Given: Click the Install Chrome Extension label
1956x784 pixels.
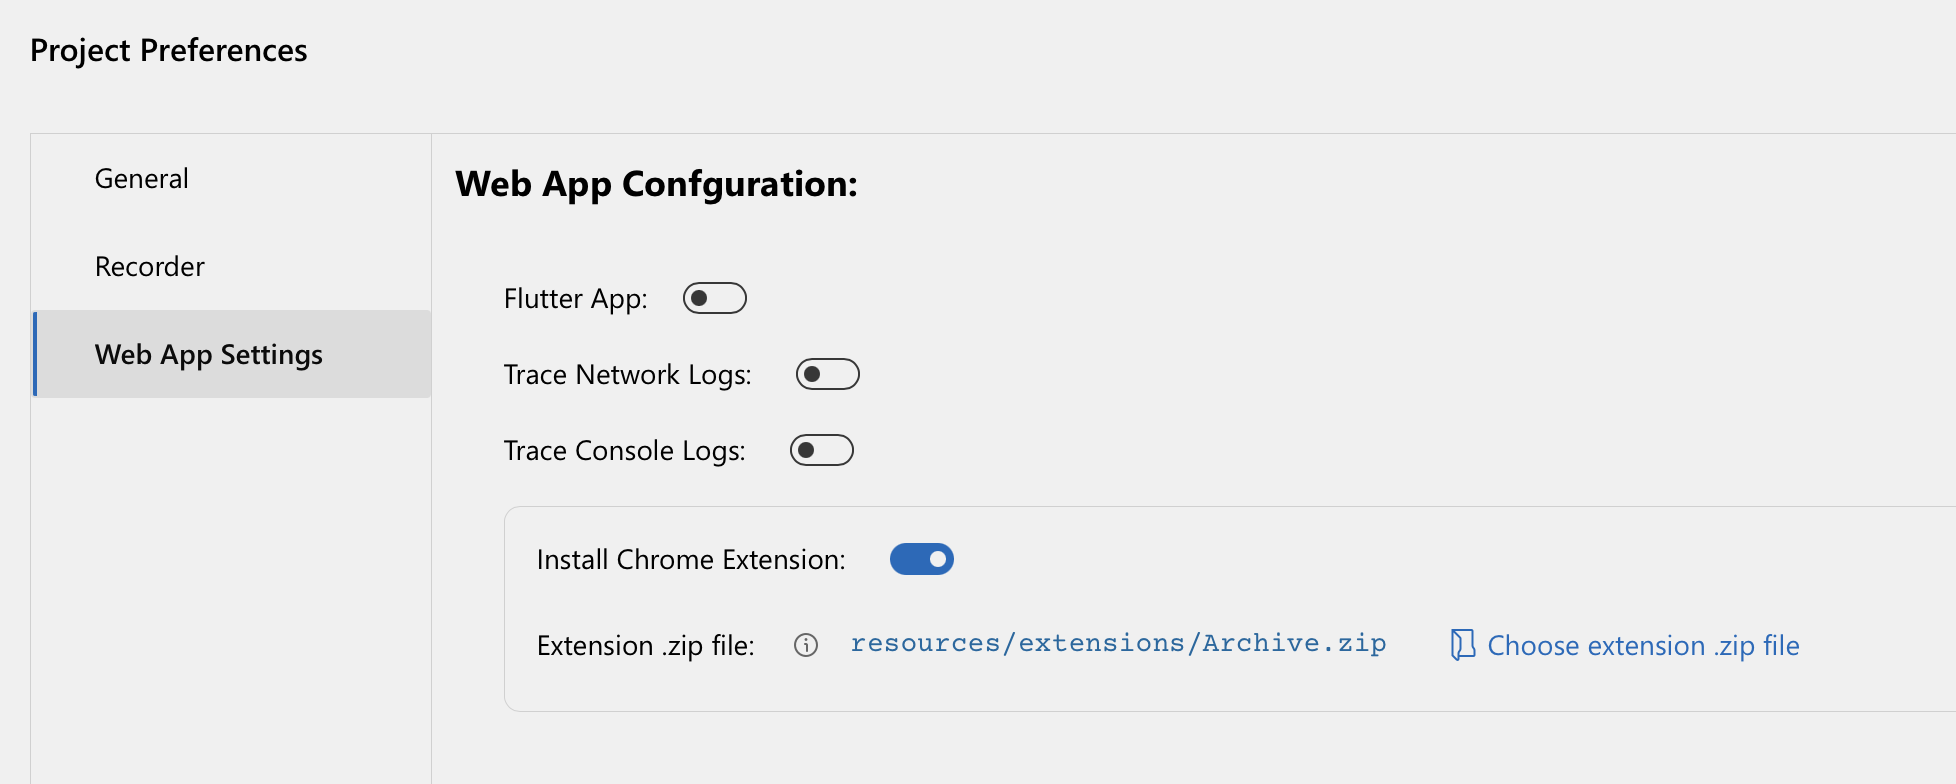Looking at the screenshot, I should coord(691,560).
